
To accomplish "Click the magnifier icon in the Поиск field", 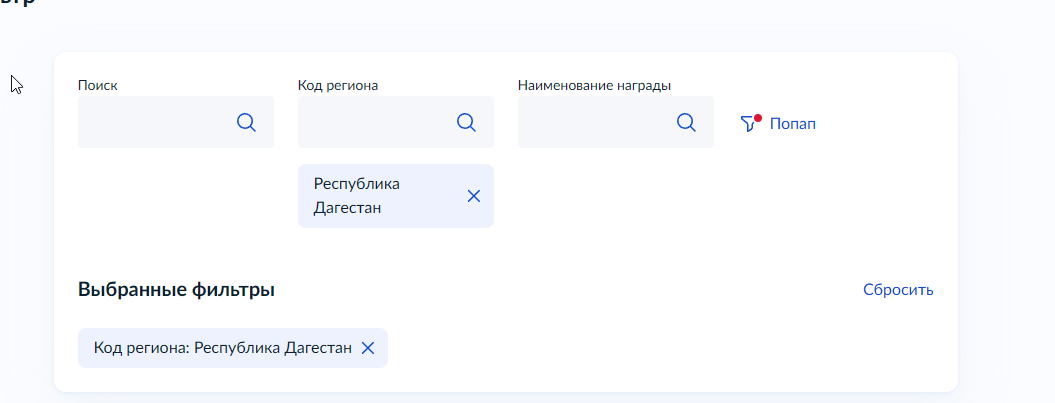I will tap(246, 122).
